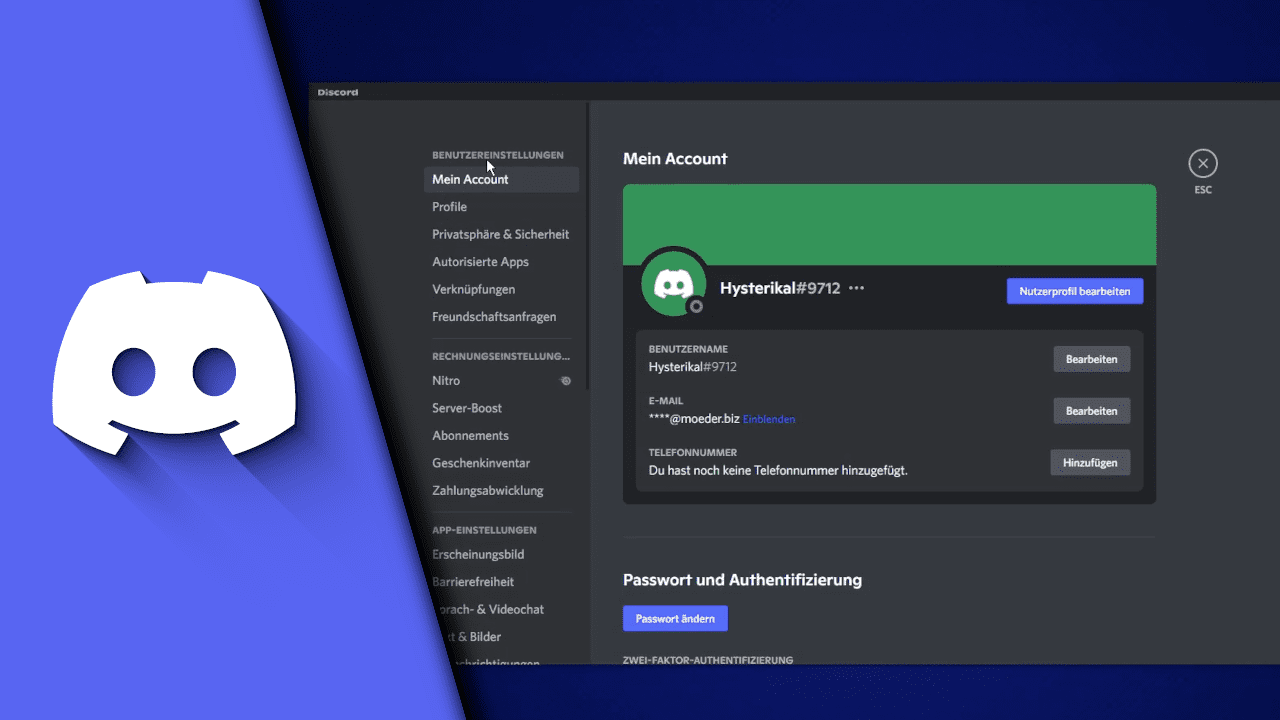This screenshot has height=720, width=1280.
Task: Click the offline status indicator on avatar
Action: 697,306
